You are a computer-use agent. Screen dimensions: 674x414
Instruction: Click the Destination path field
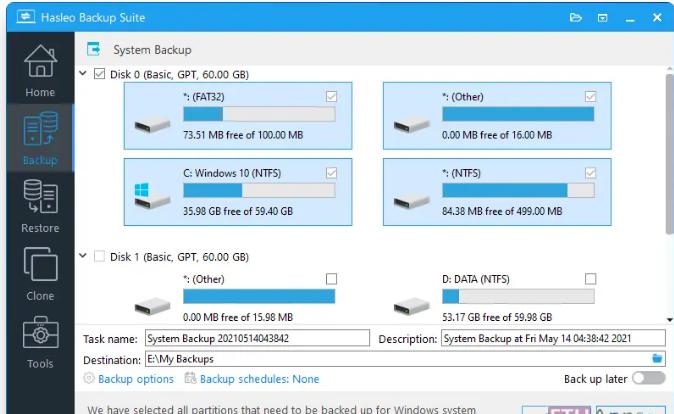click(405, 359)
